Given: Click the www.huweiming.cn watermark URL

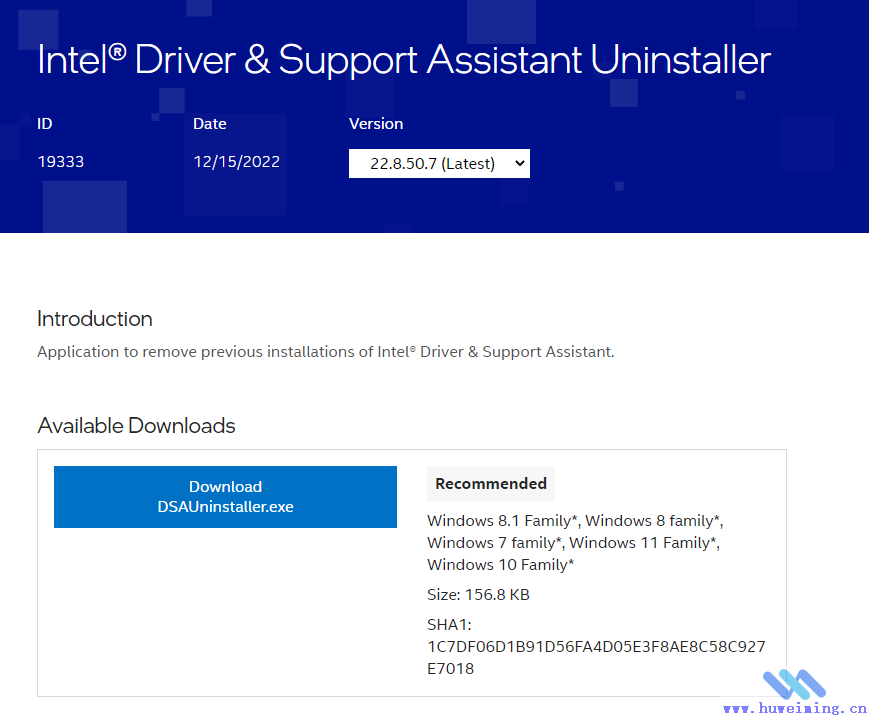Looking at the screenshot, I should (x=794, y=708).
